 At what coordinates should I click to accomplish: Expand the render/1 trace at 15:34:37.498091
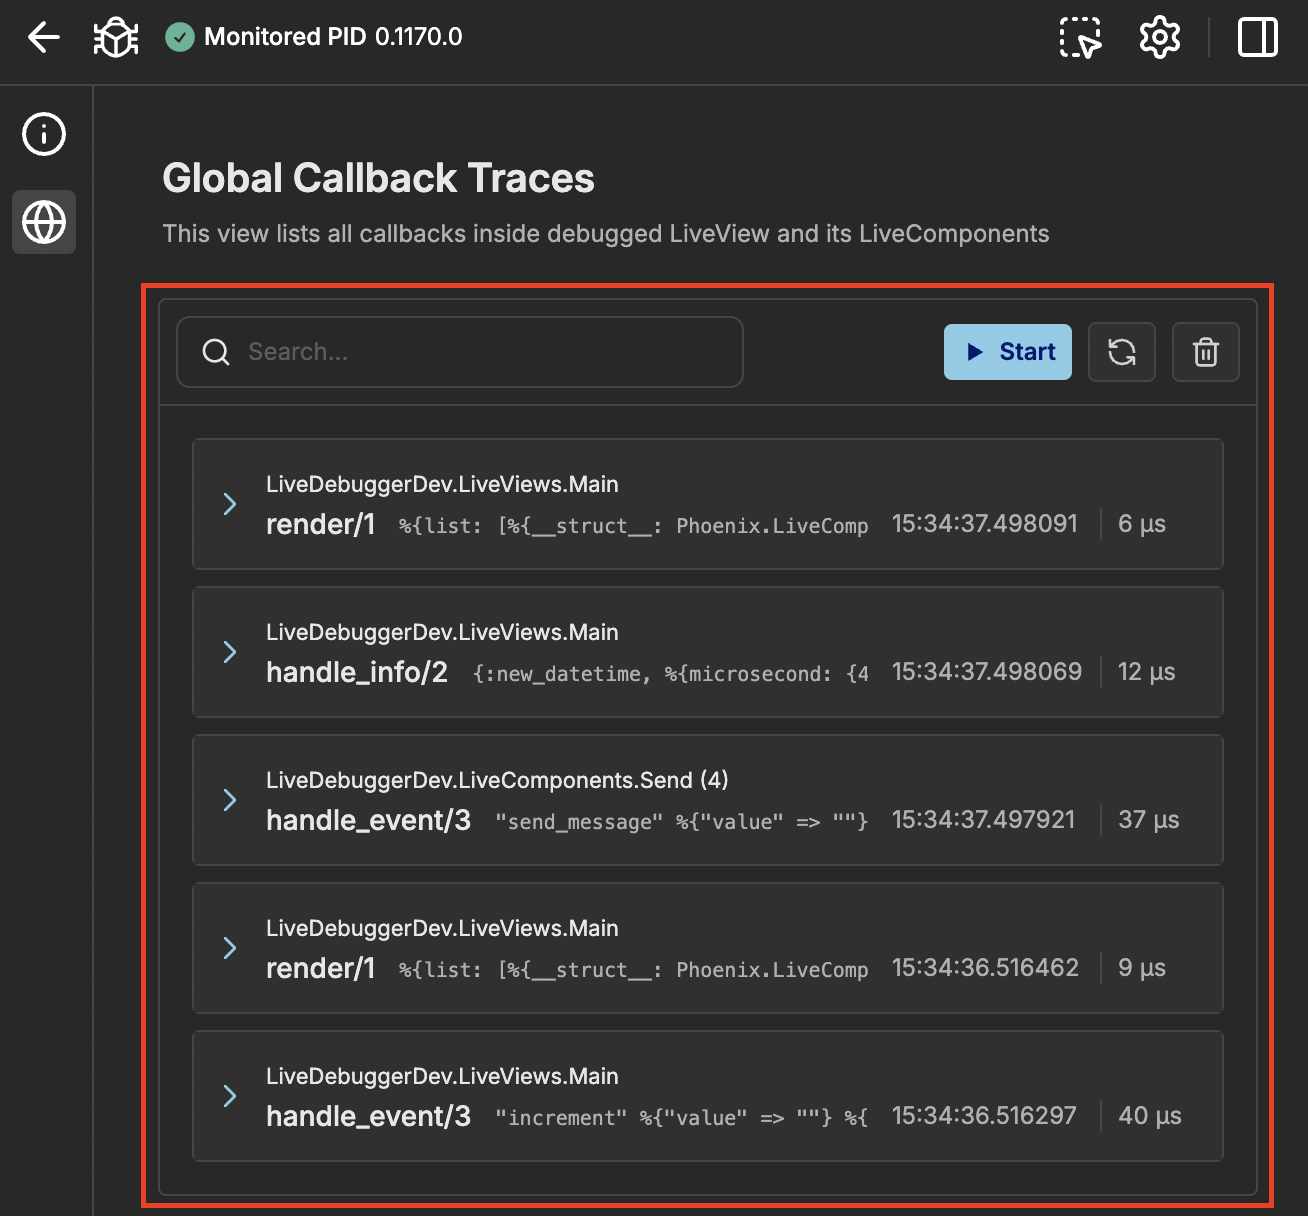coord(230,504)
